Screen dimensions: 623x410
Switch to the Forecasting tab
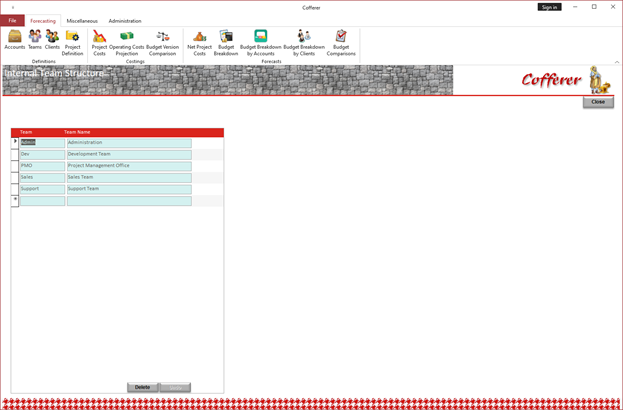(x=43, y=21)
